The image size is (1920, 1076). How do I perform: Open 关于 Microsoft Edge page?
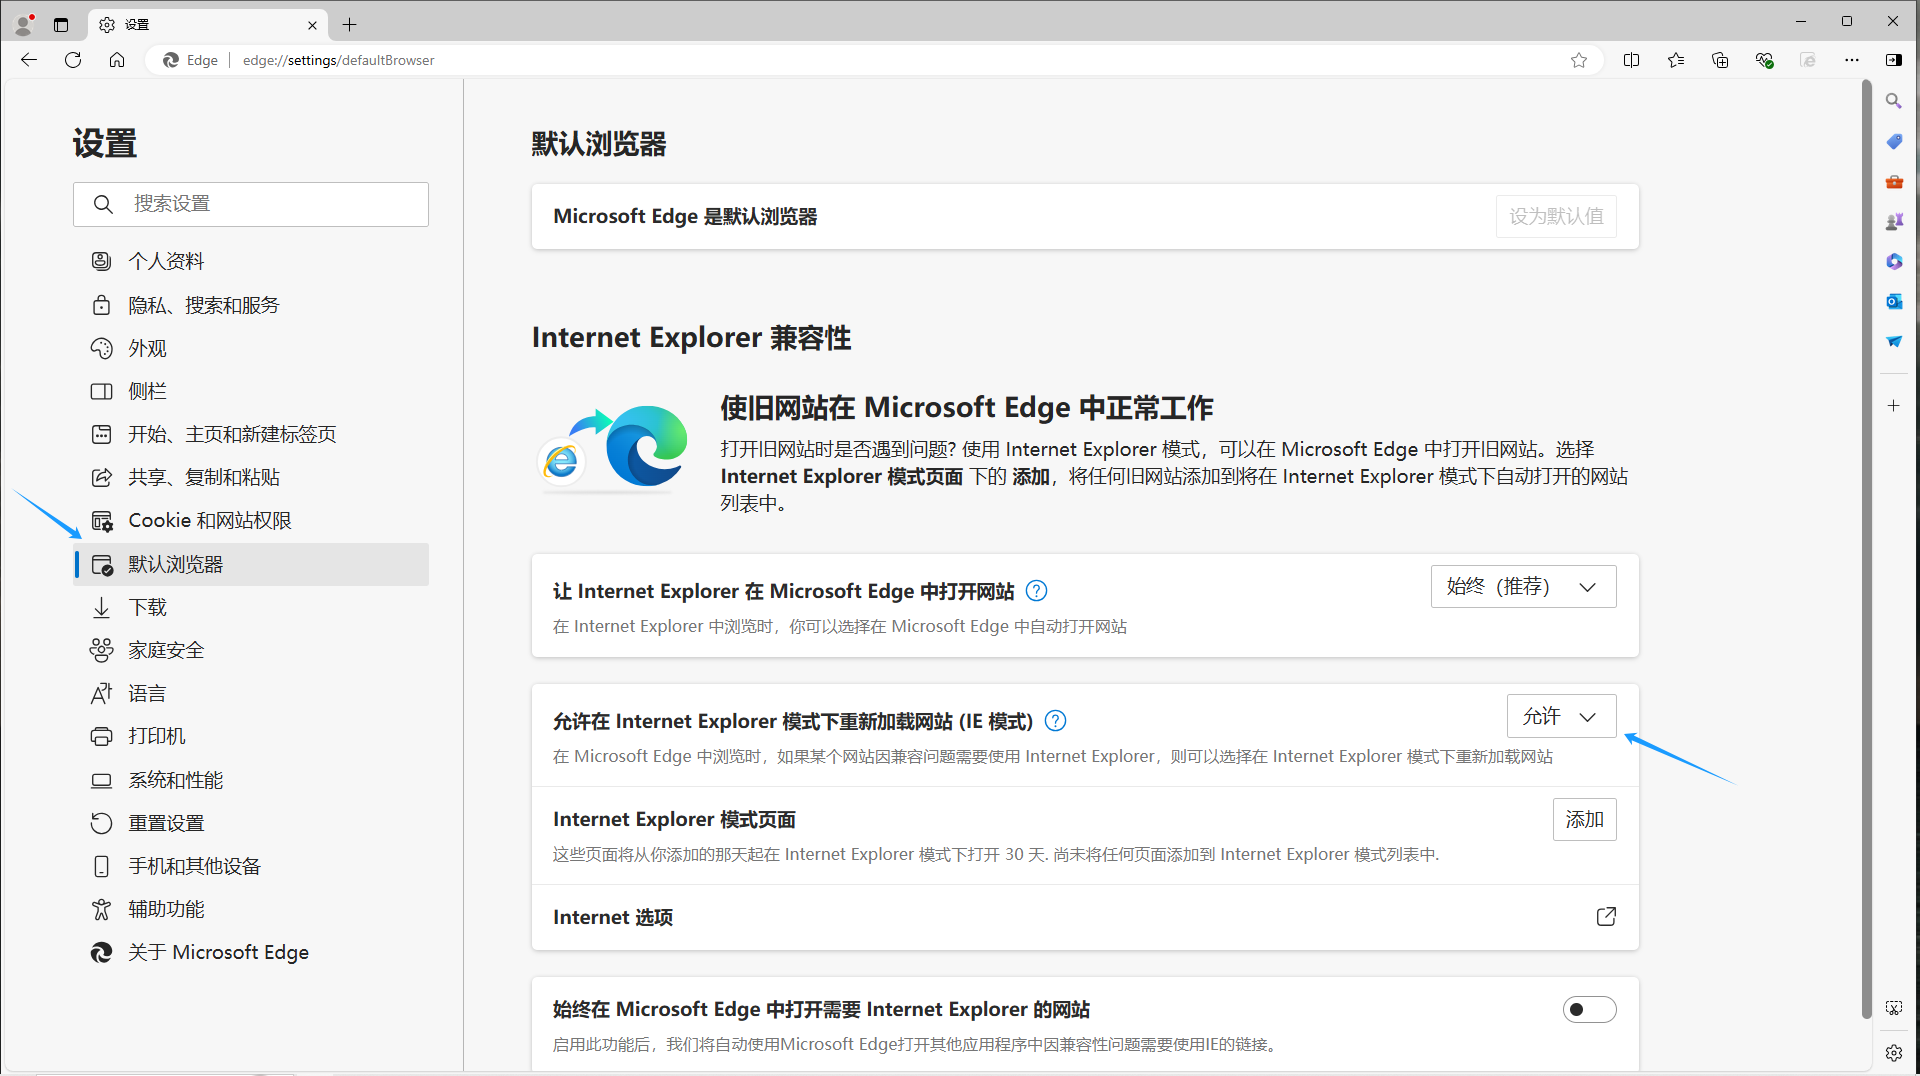pos(218,953)
